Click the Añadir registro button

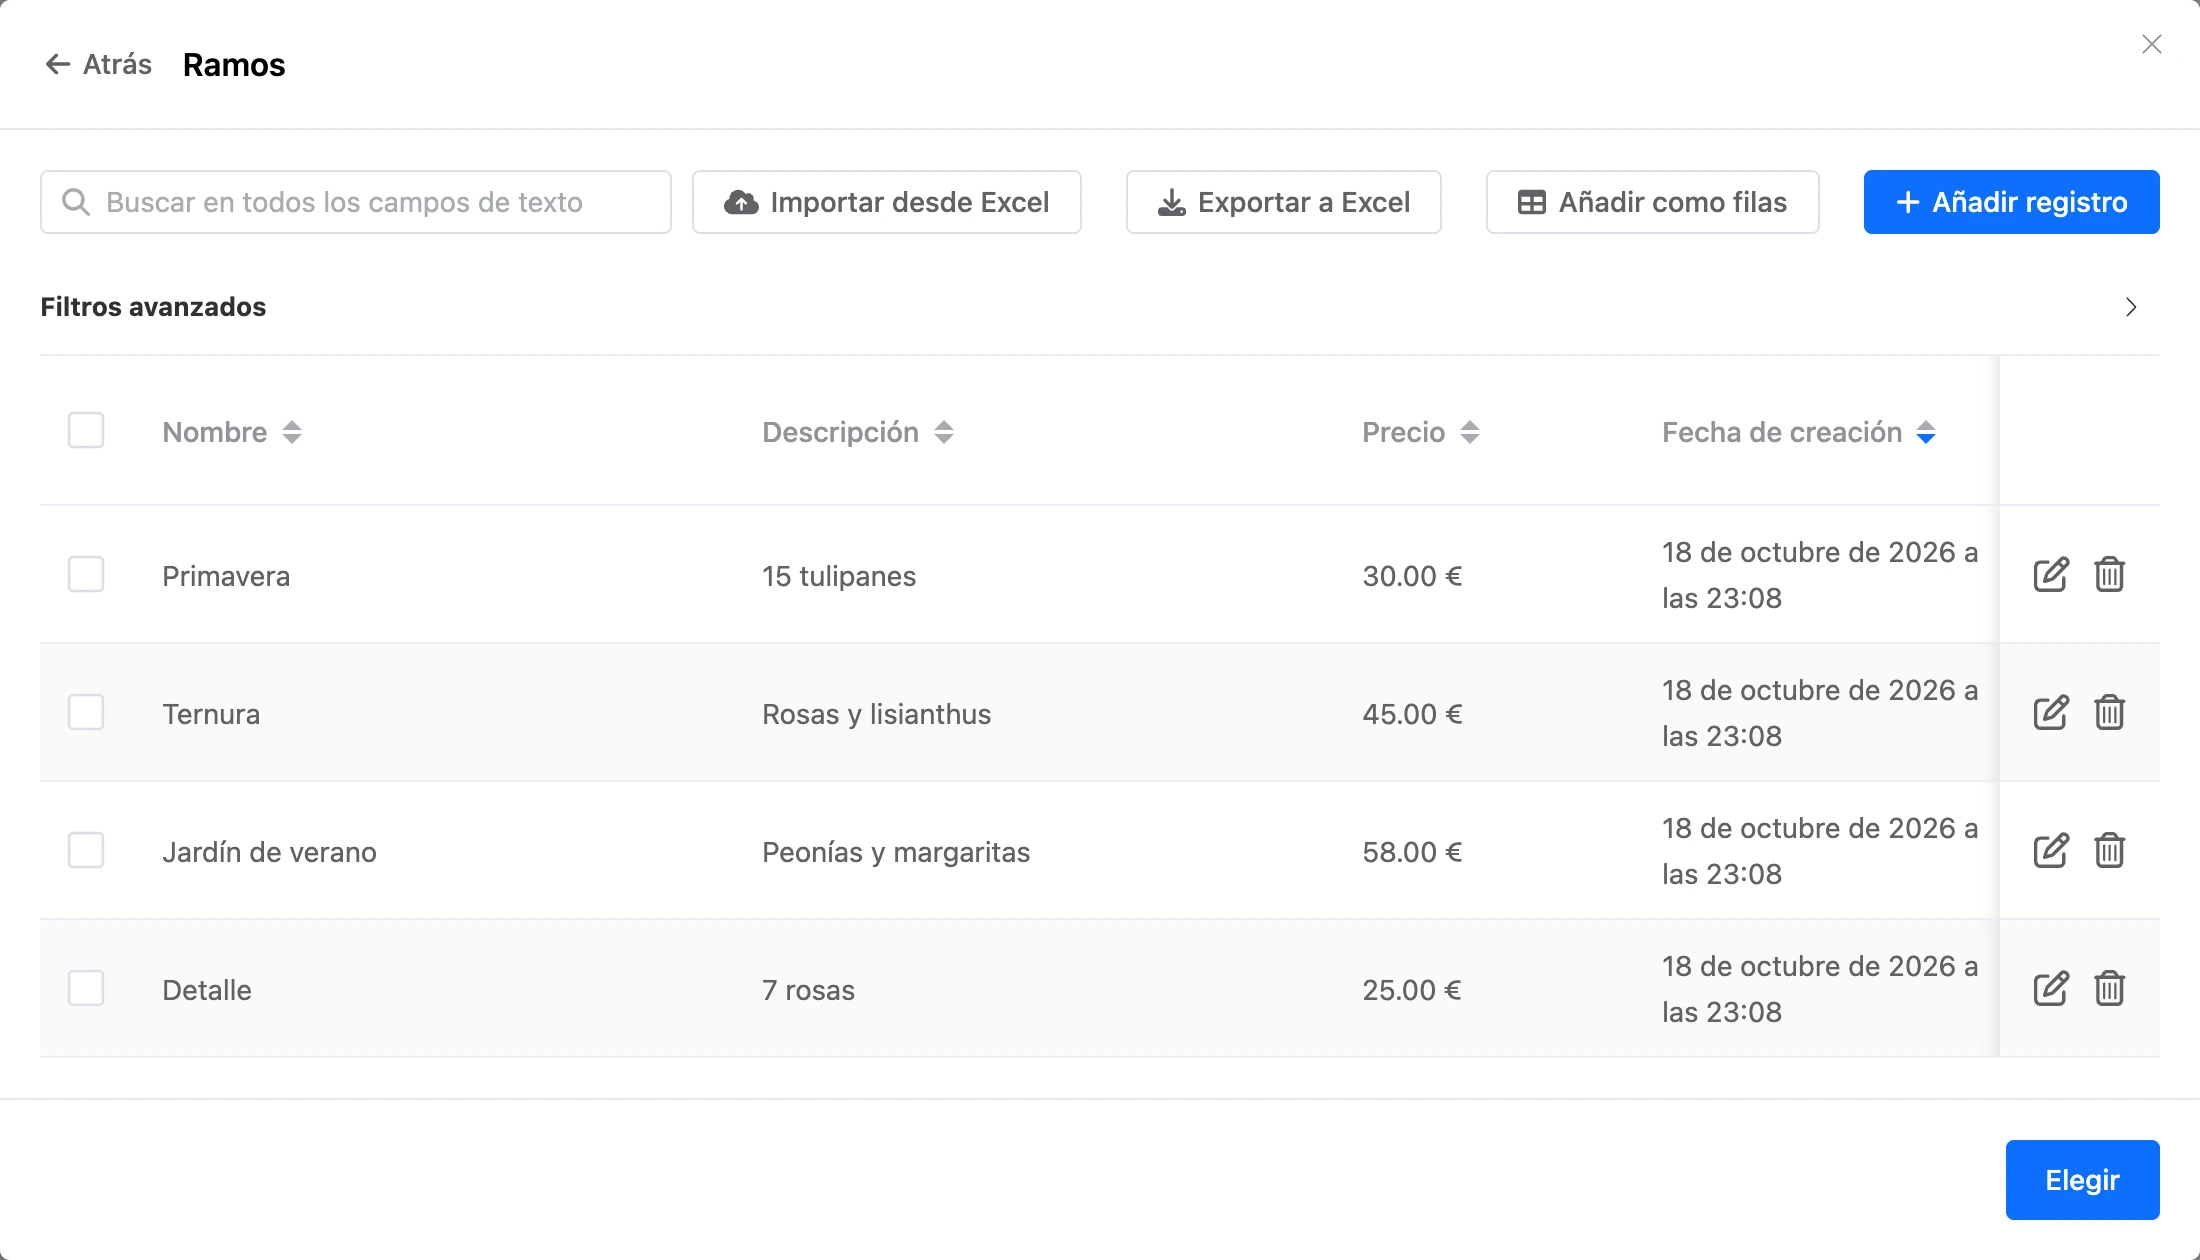2011,202
